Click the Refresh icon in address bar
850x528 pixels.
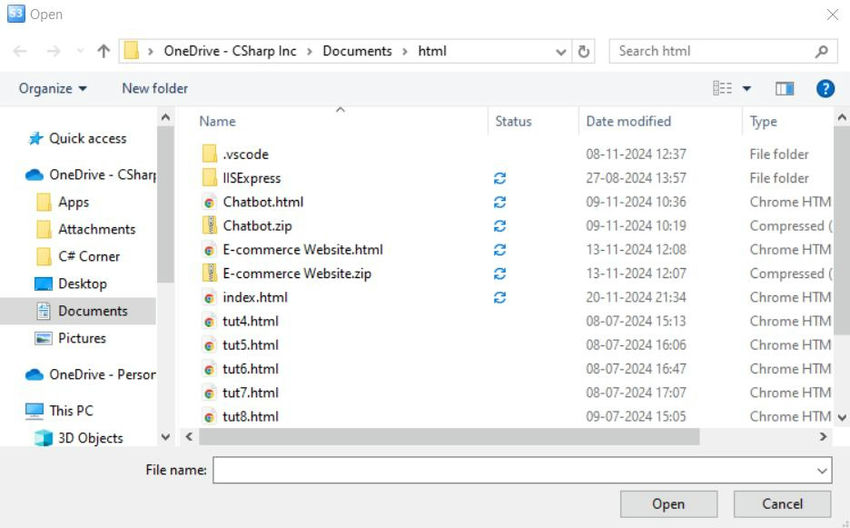[584, 51]
